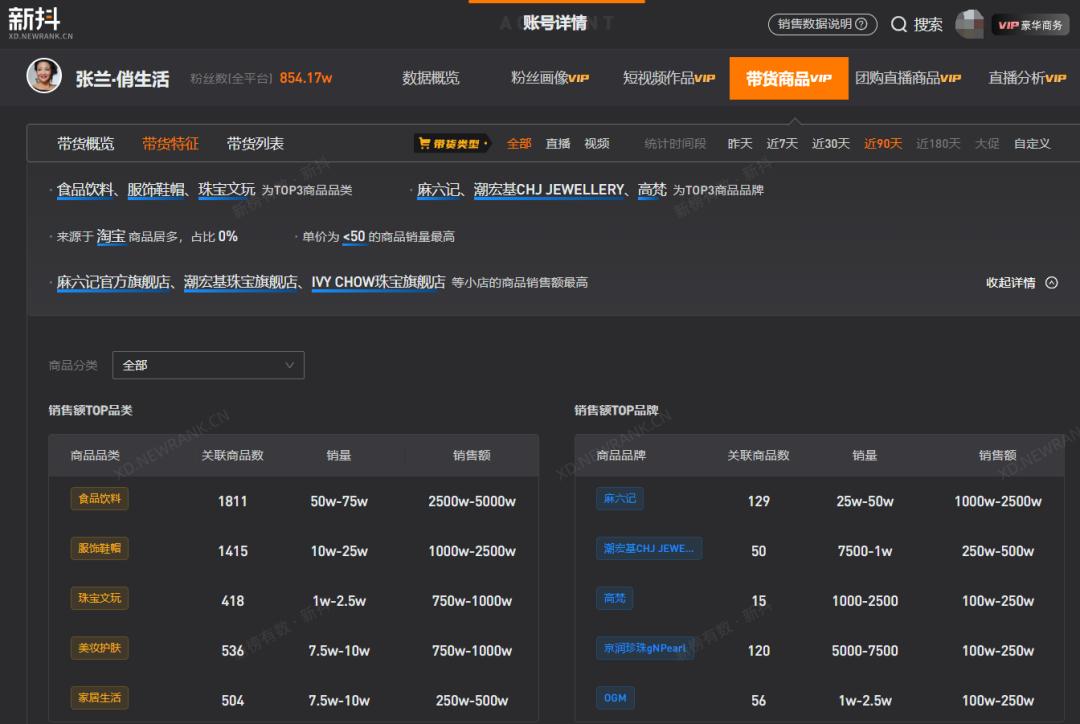Screen dimensions: 1080x724
Task: Click 珠宝文玩 category tag in table
Action: click(99, 598)
